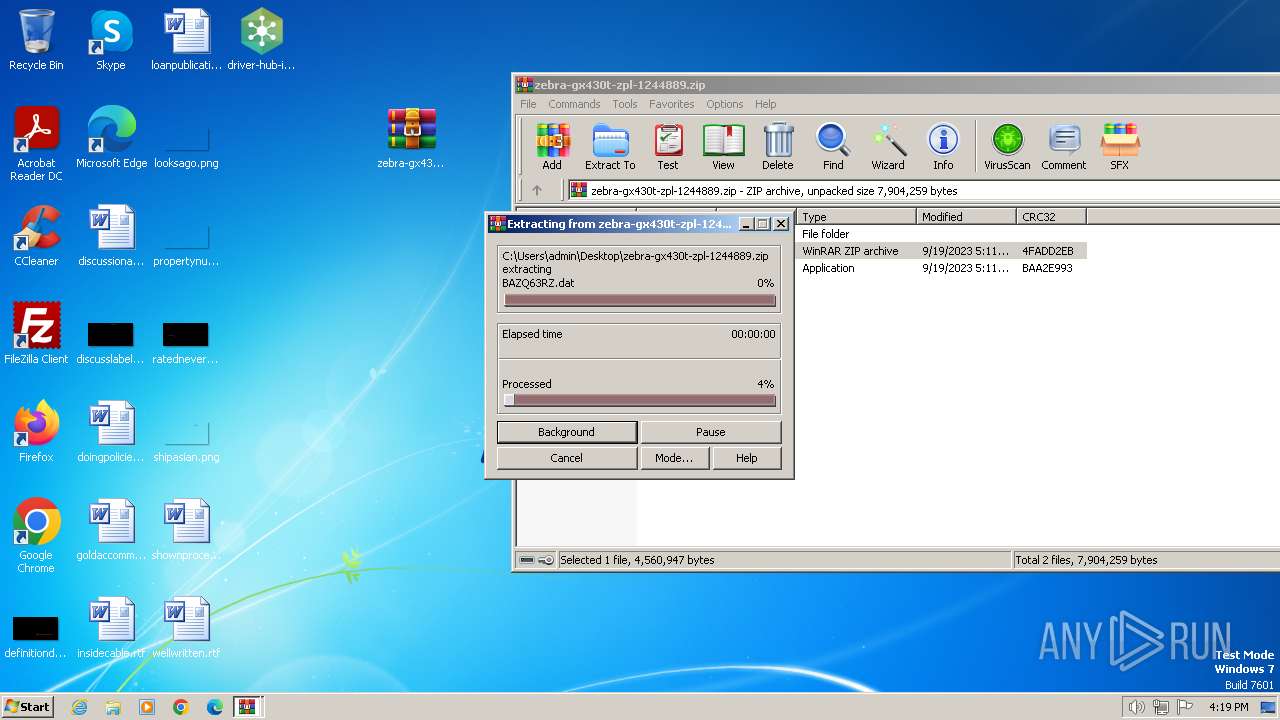Open CCleaner desktop shortcut

(x=36, y=236)
